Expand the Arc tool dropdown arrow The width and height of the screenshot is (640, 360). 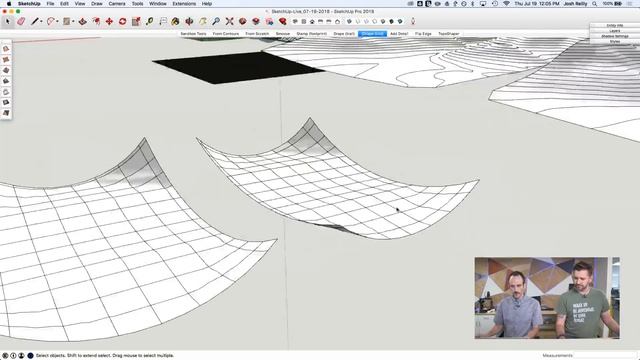pos(57,22)
